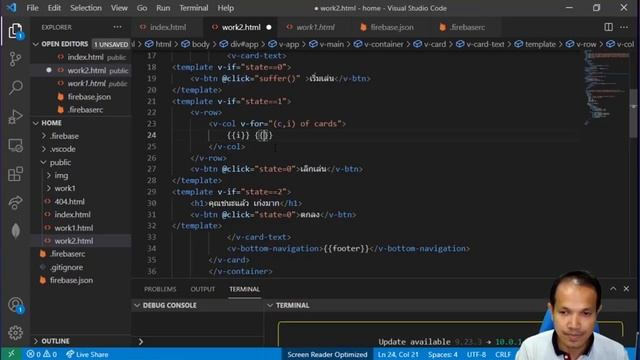The height and width of the screenshot is (360, 640).
Task: Open the Search view
Action: tap(16, 87)
